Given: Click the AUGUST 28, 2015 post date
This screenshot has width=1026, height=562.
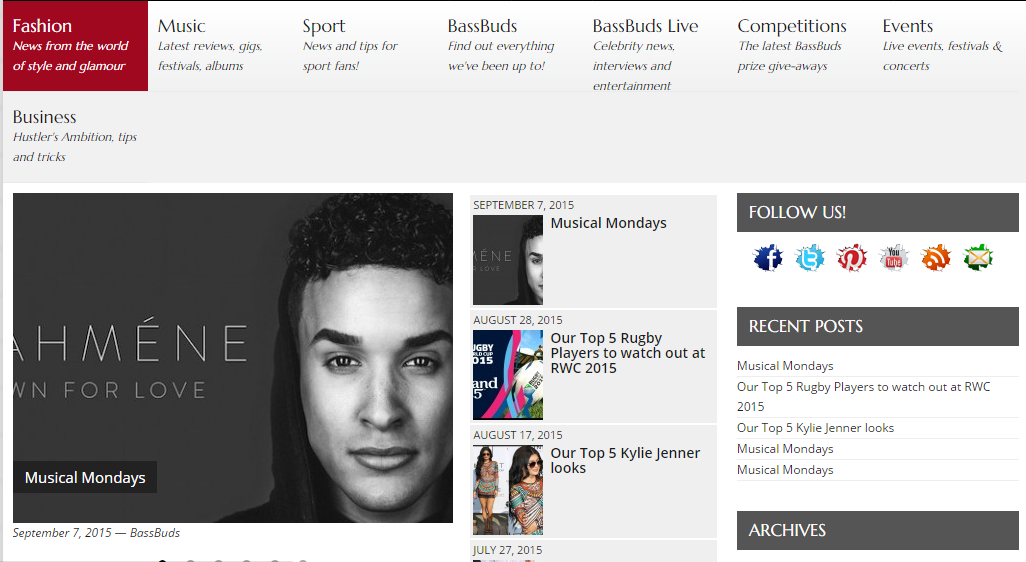Looking at the screenshot, I should coord(518,320).
